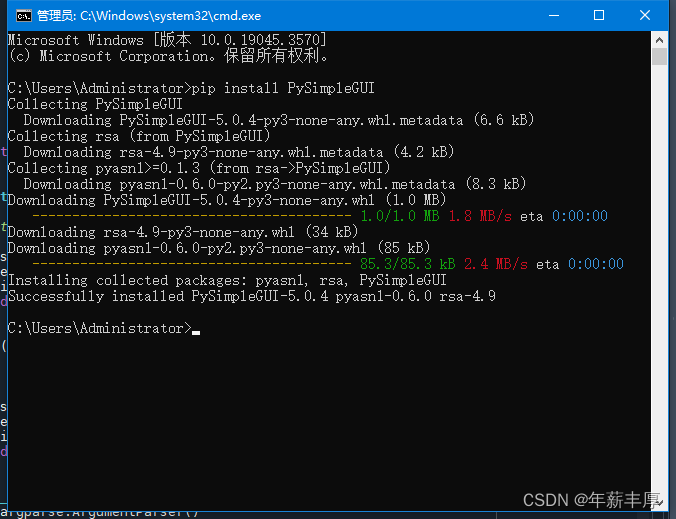The height and width of the screenshot is (519, 676).
Task: Click the Microsoft Windows version line
Action: pos(167,40)
